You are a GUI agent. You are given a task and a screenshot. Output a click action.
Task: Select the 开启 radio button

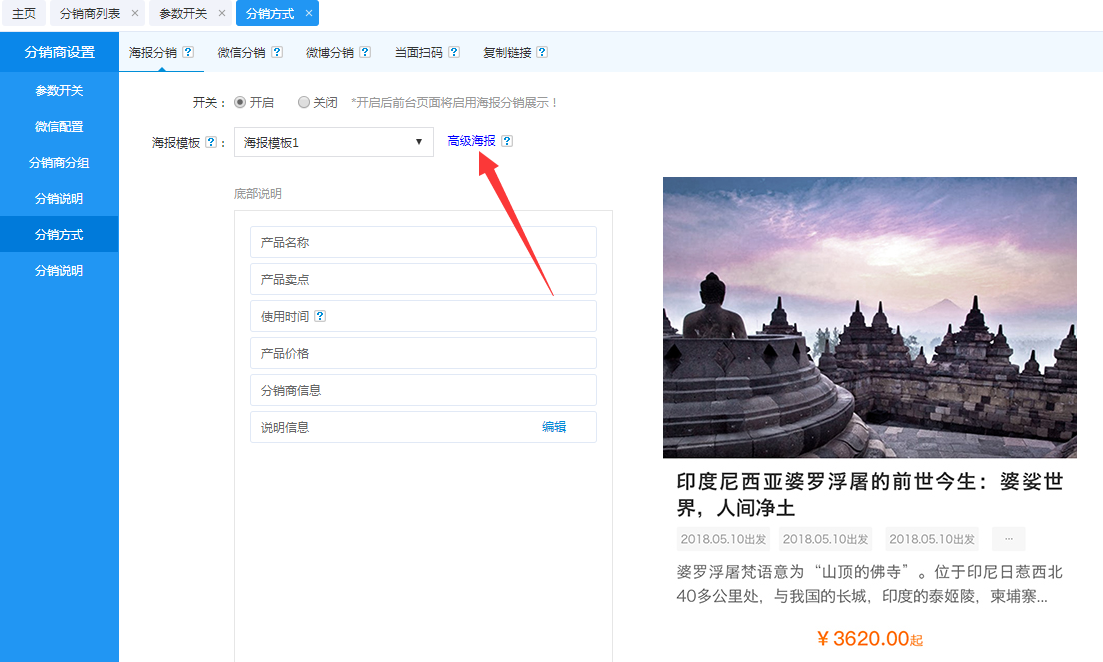240,102
